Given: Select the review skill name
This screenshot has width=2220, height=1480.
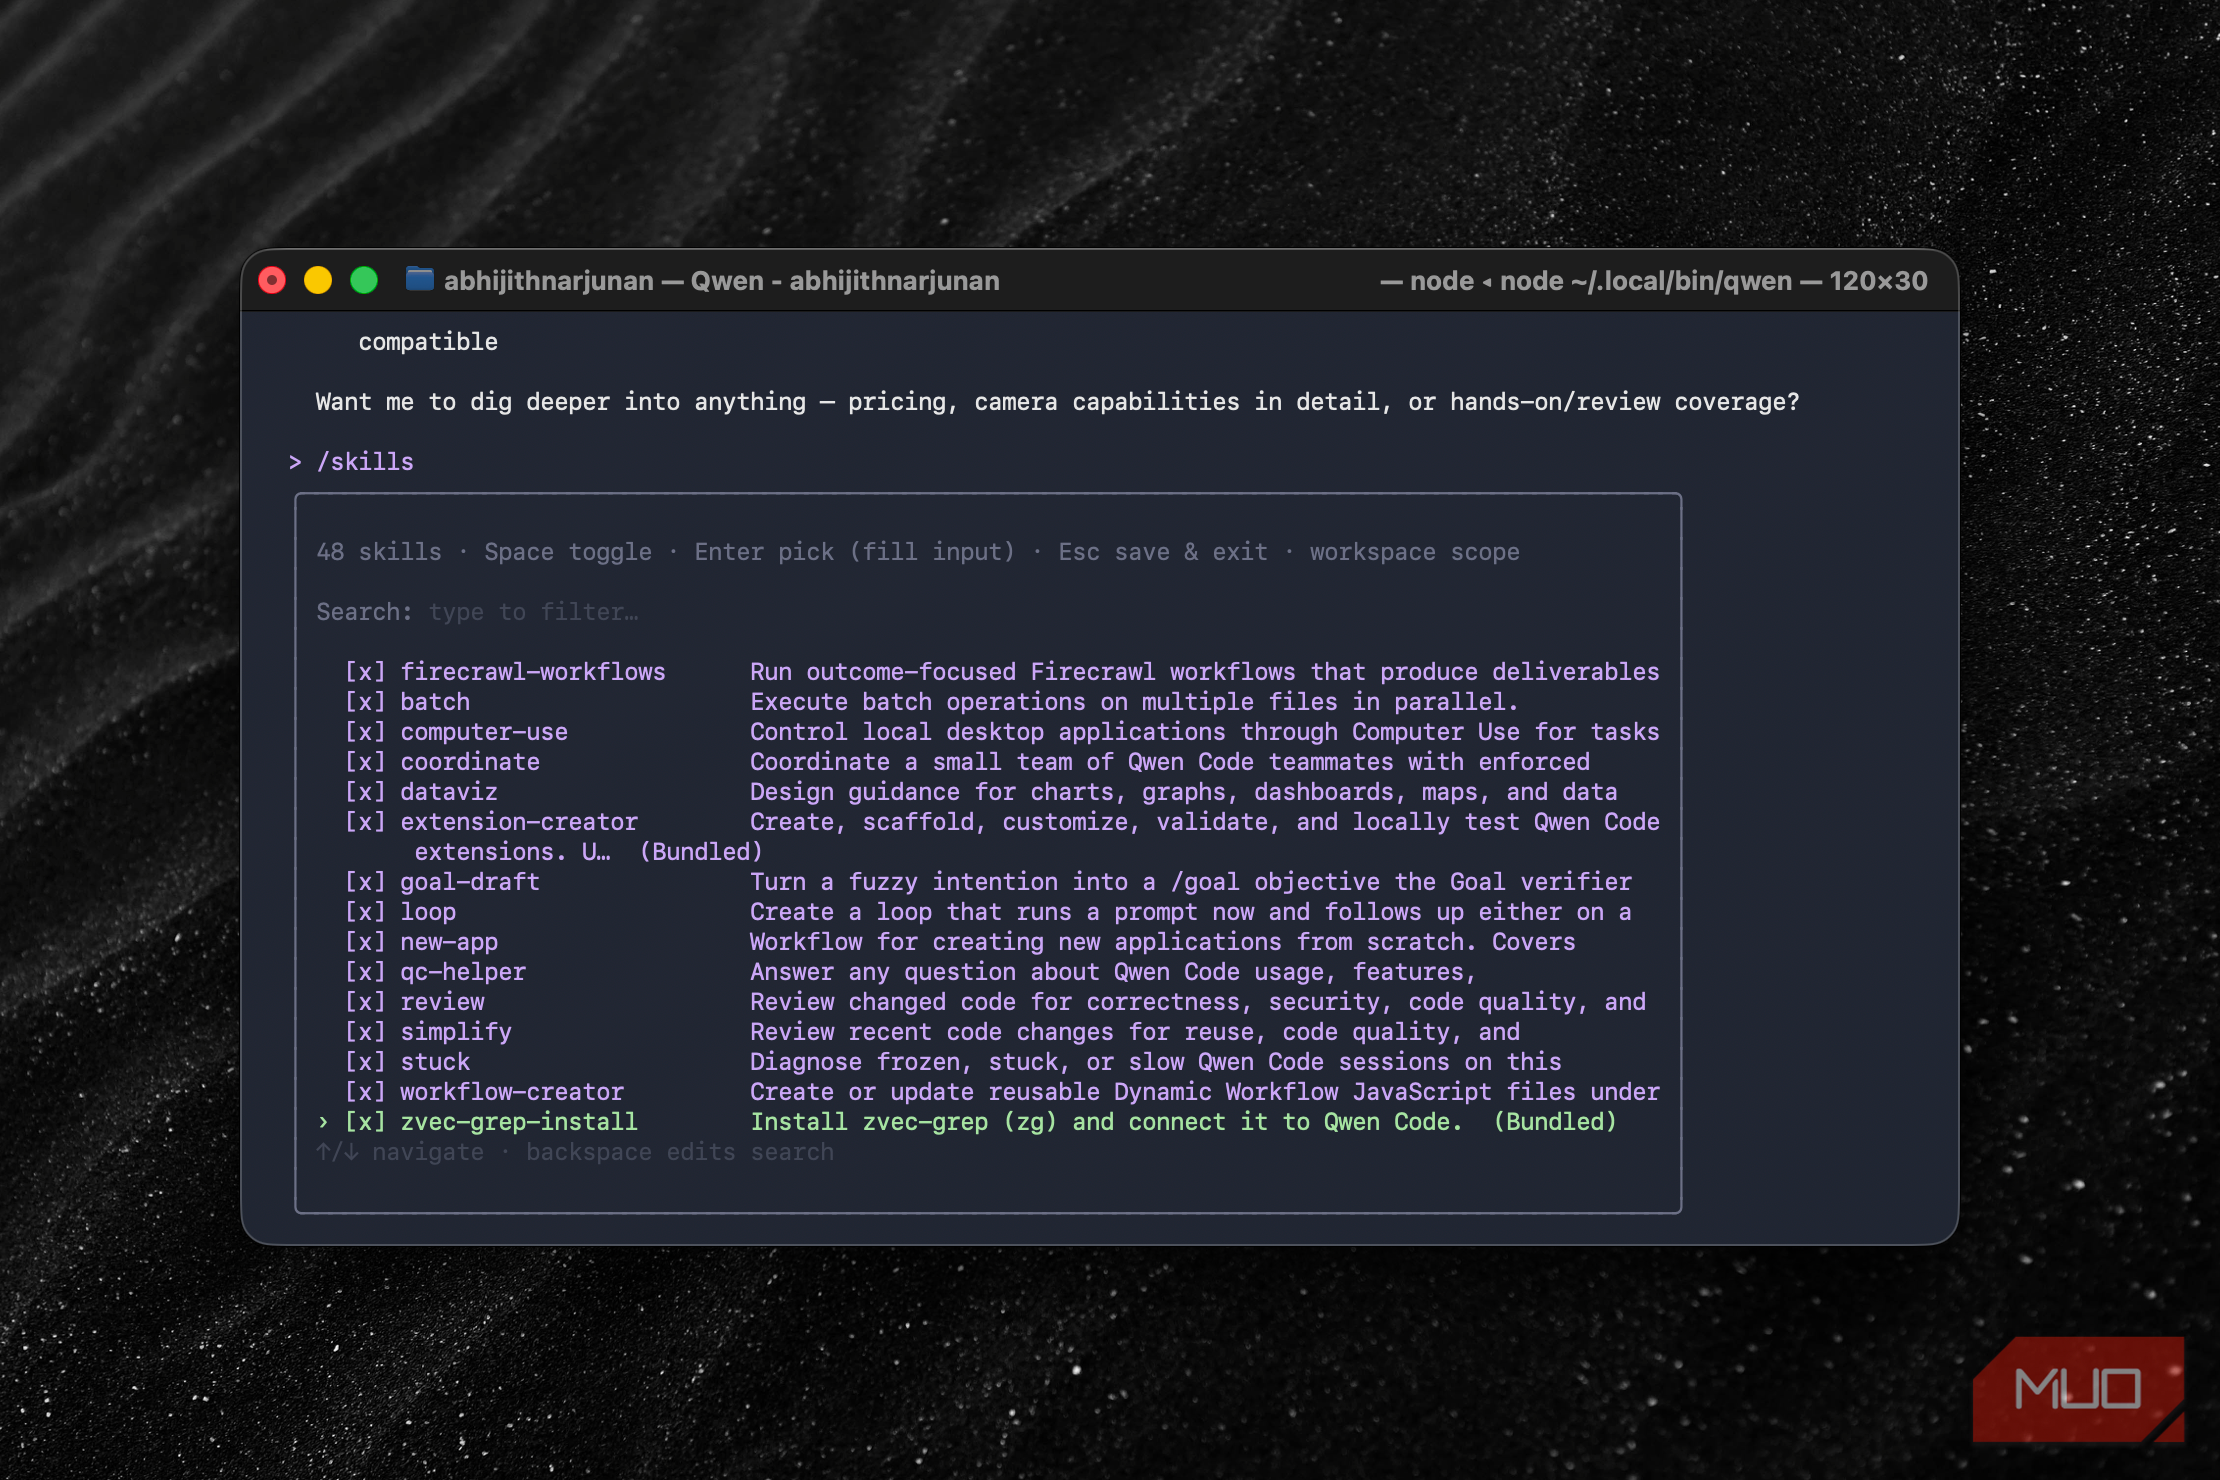Looking at the screenshot, I should click(x=442, y=1002).
